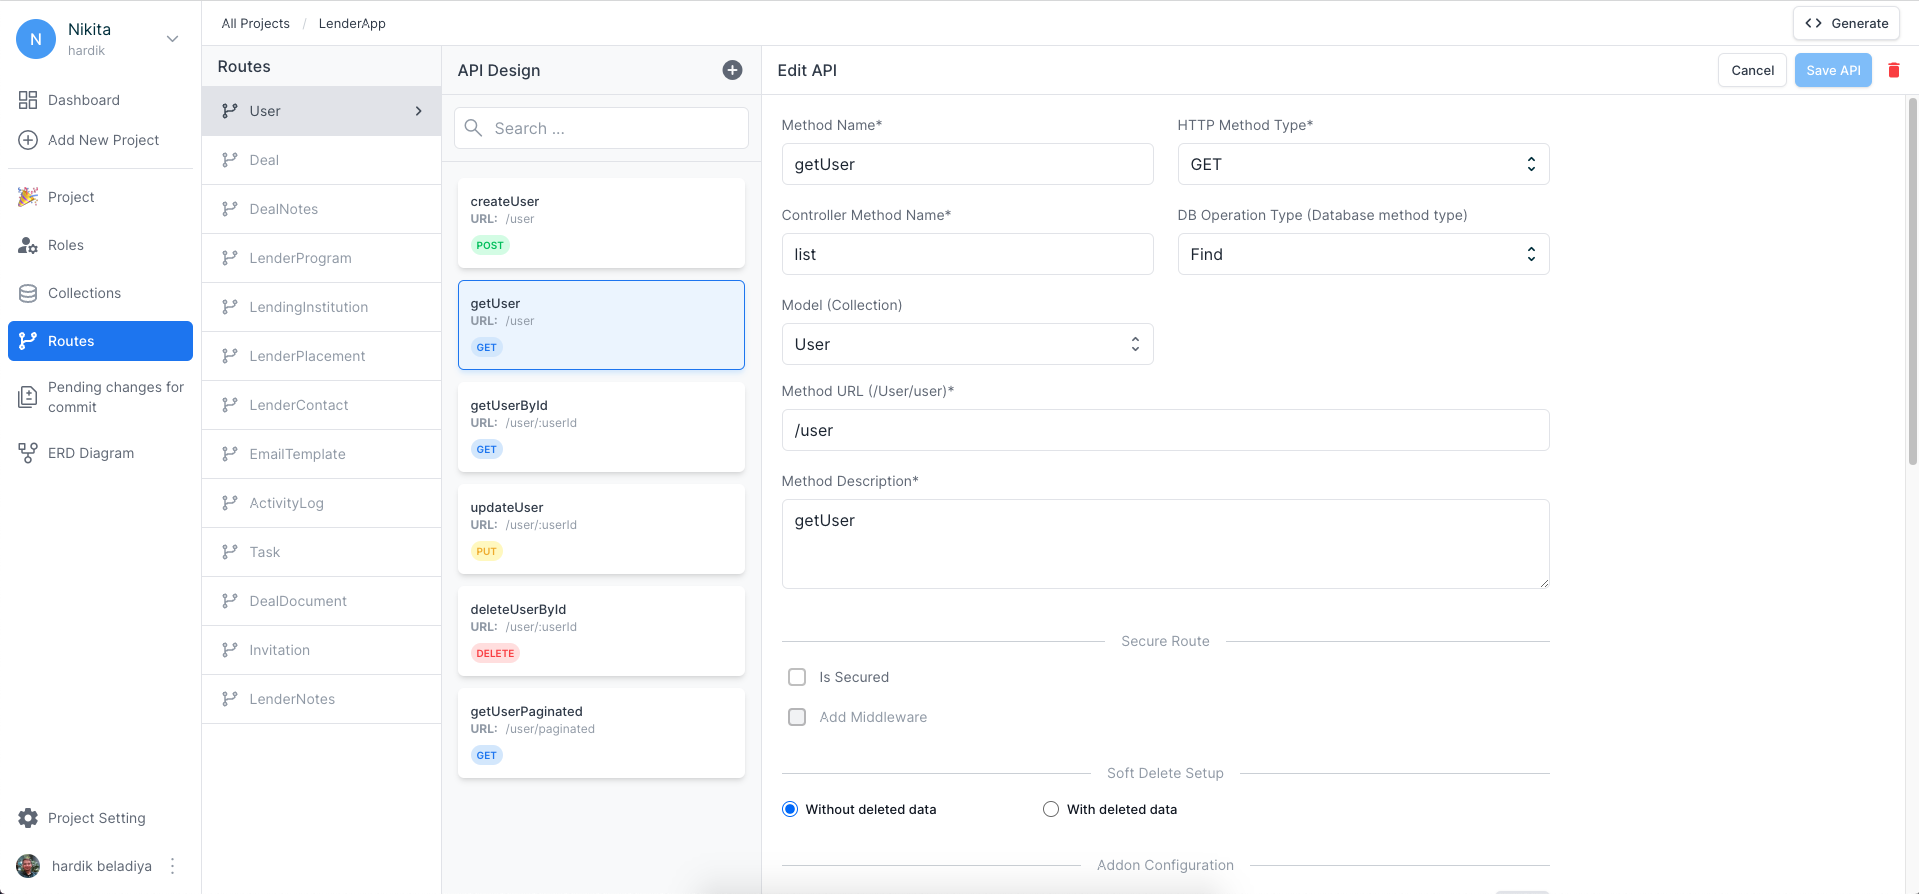
Task: Select the With deleted data radio button
Action: 1050,809
